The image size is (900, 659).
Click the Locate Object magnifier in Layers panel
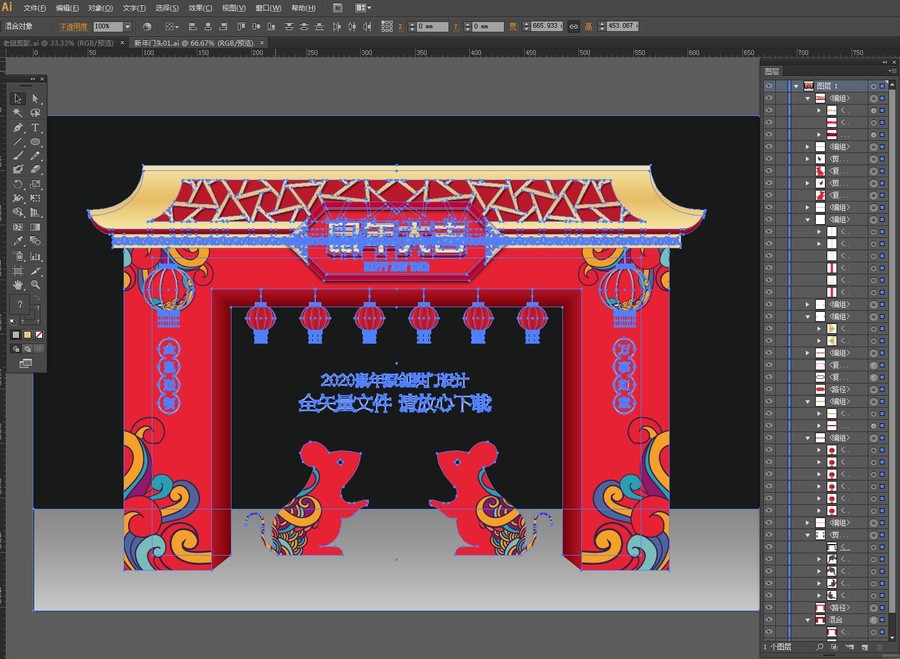coord(819,647)
